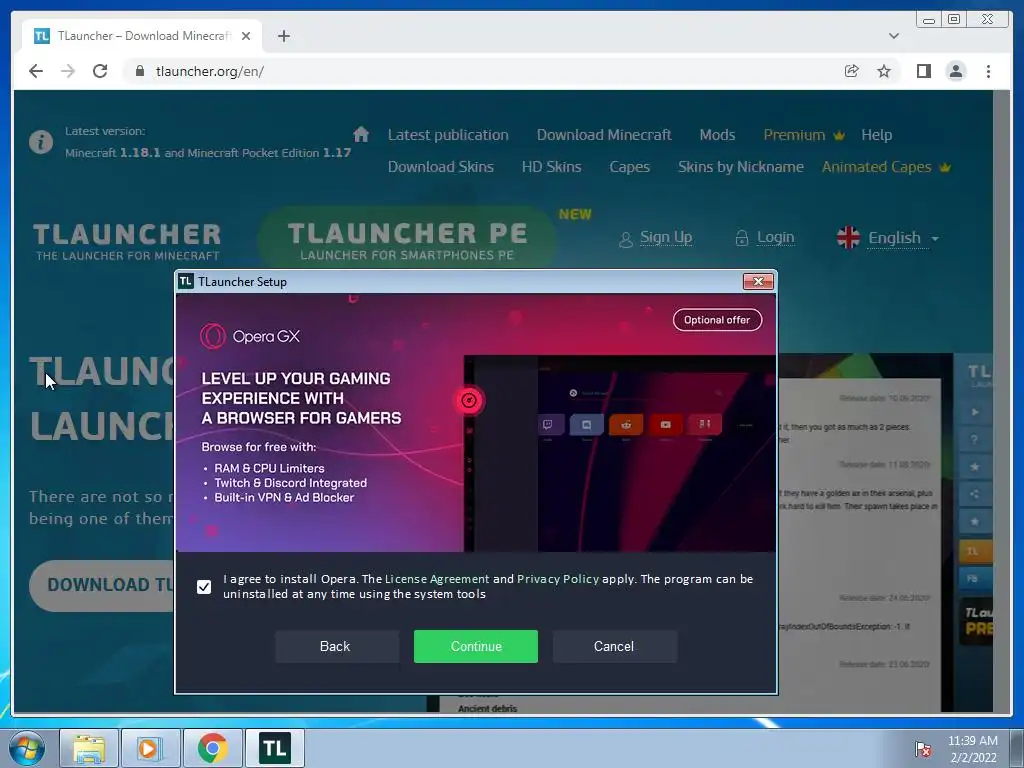Screen dimensions: 1024x768
Task: Open HD Skins page link
Action: pos(551,167)
